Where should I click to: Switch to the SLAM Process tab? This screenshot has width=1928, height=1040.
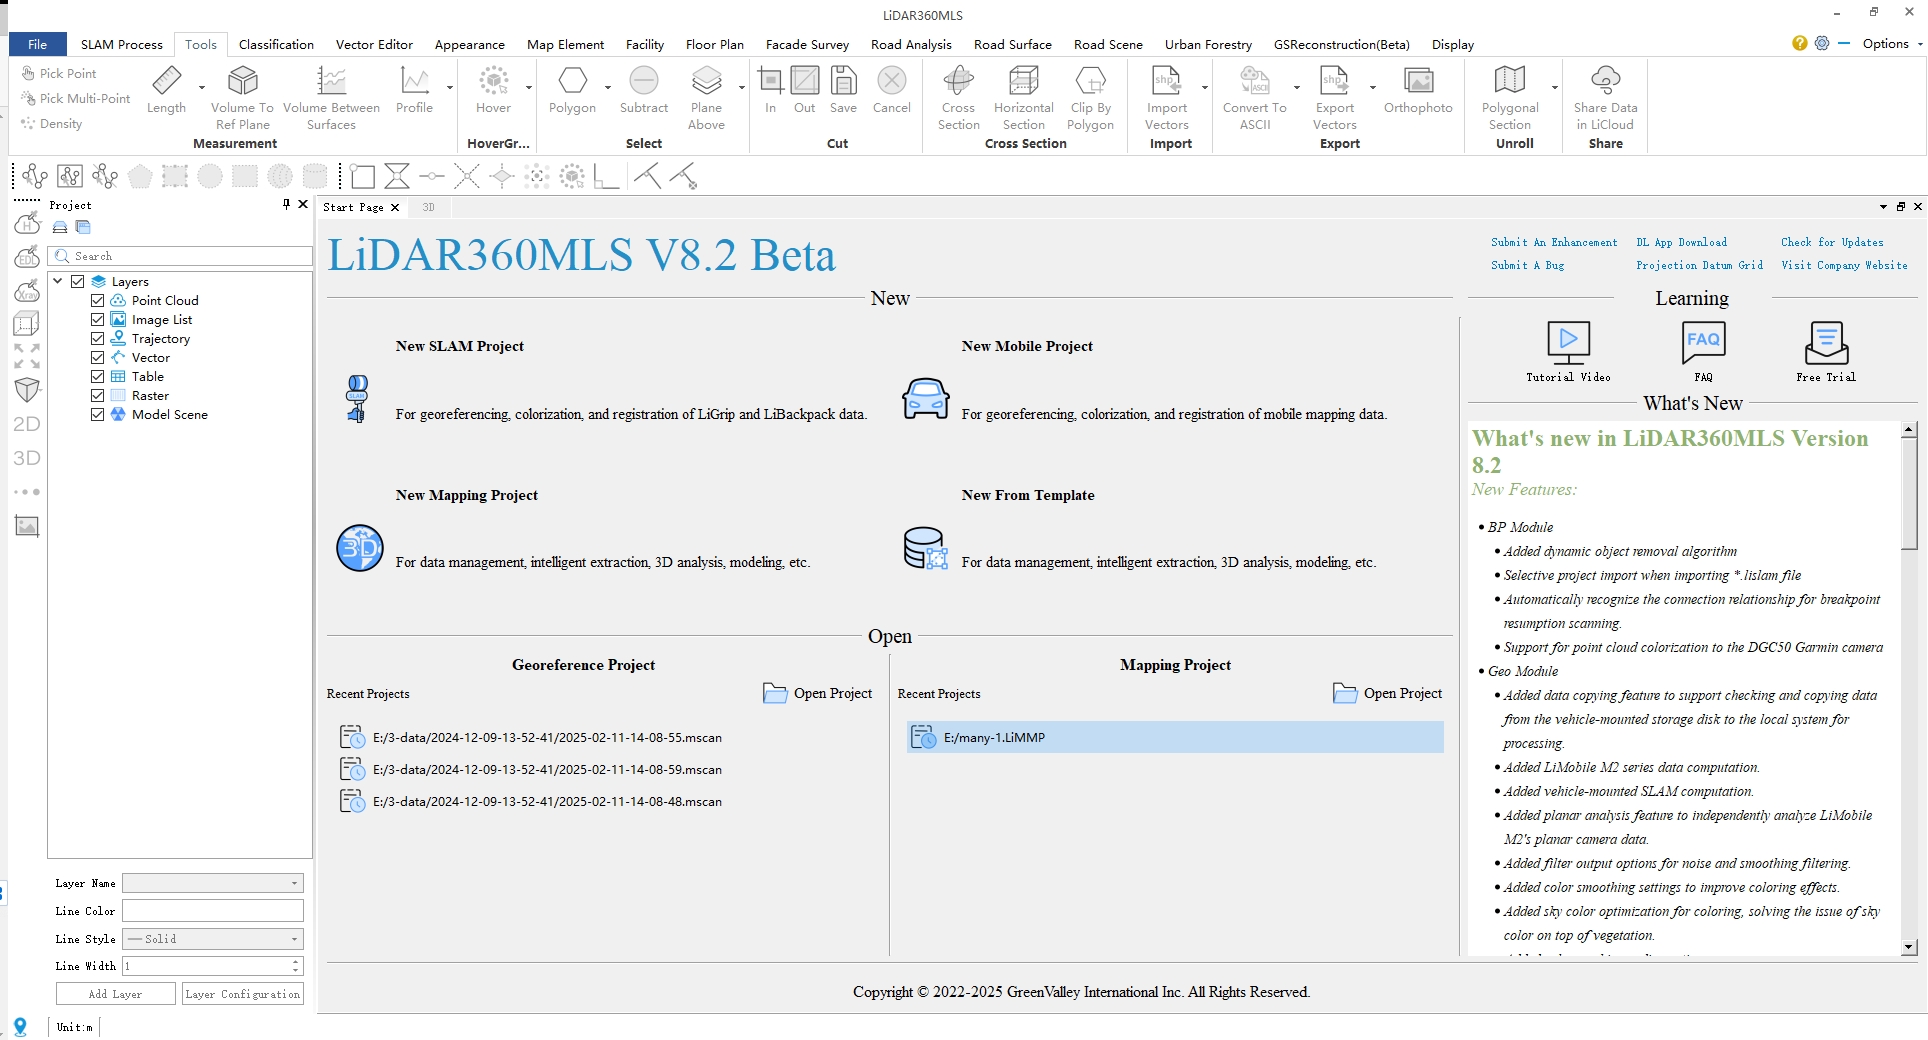pos(121,44)
